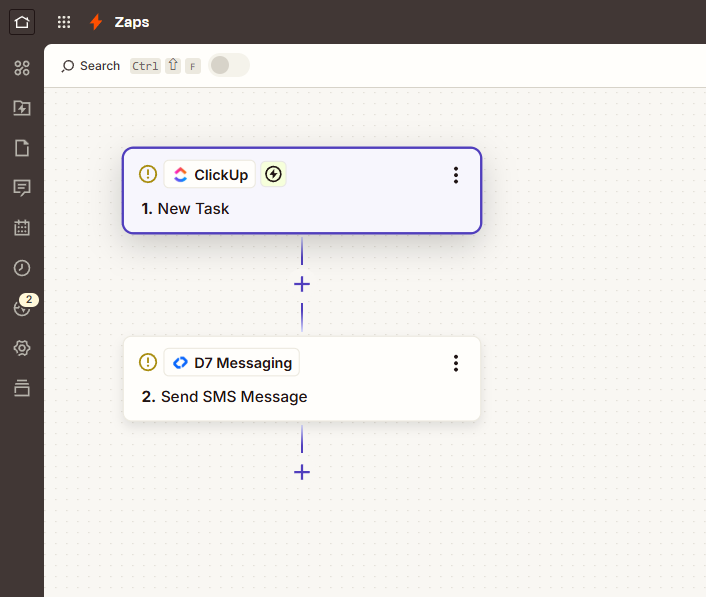Screen dimensions: 706x597
Task: Open the clock history icon in sidebar
Action: (x=22, y=268)
